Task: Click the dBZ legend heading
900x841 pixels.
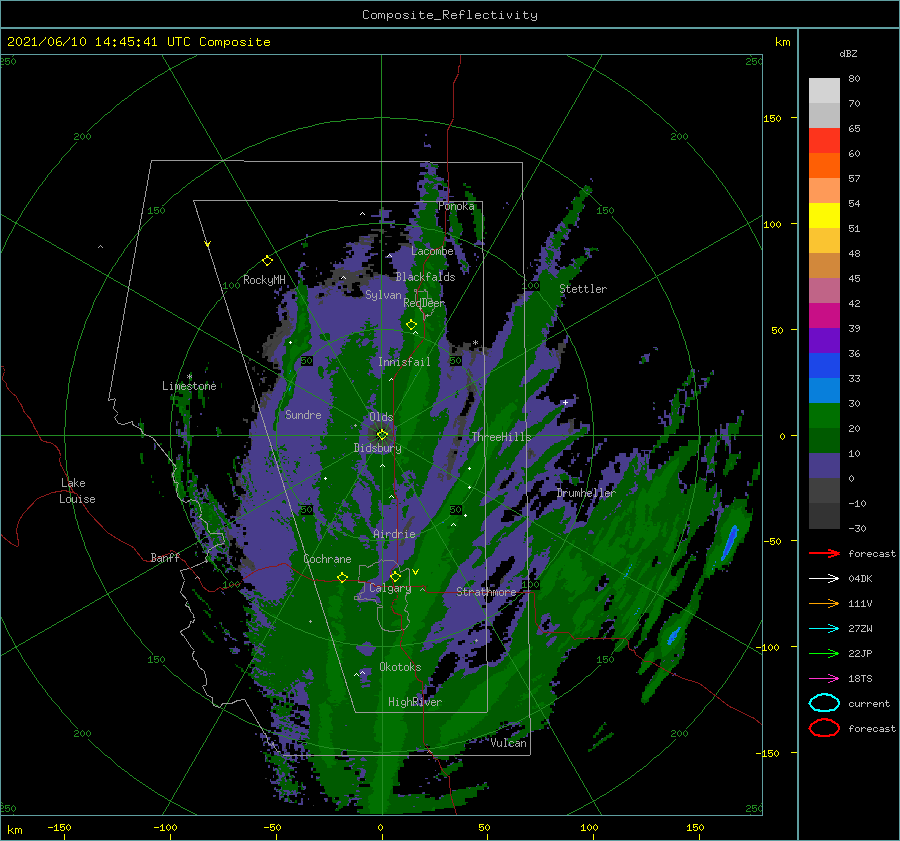Action: point(848,53)
